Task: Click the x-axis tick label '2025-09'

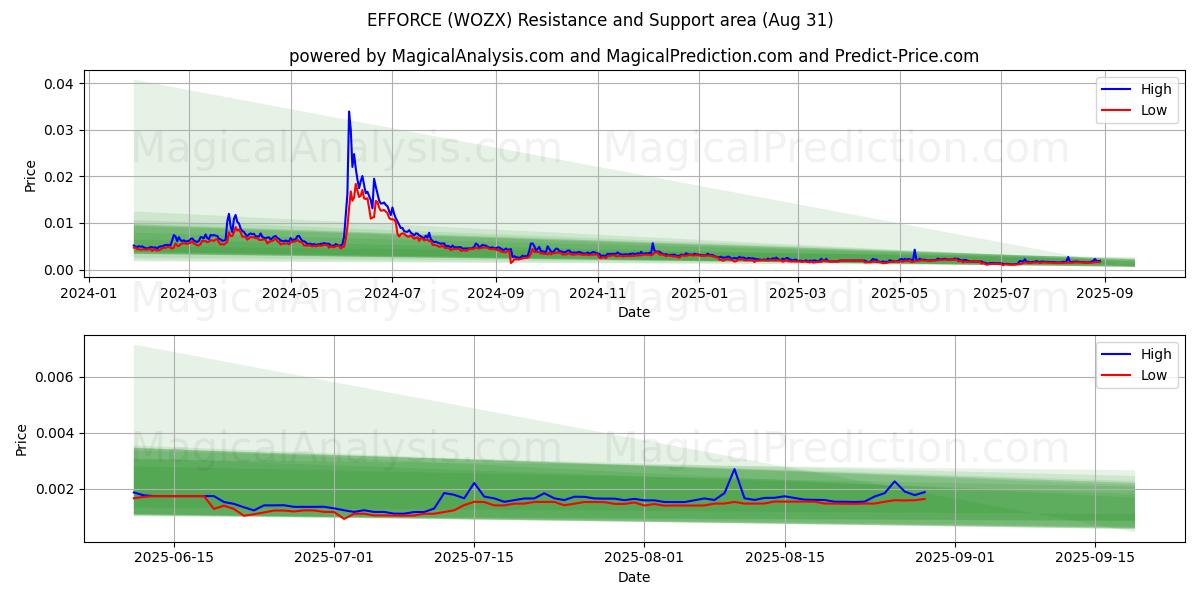Action: pos(1104,293)
